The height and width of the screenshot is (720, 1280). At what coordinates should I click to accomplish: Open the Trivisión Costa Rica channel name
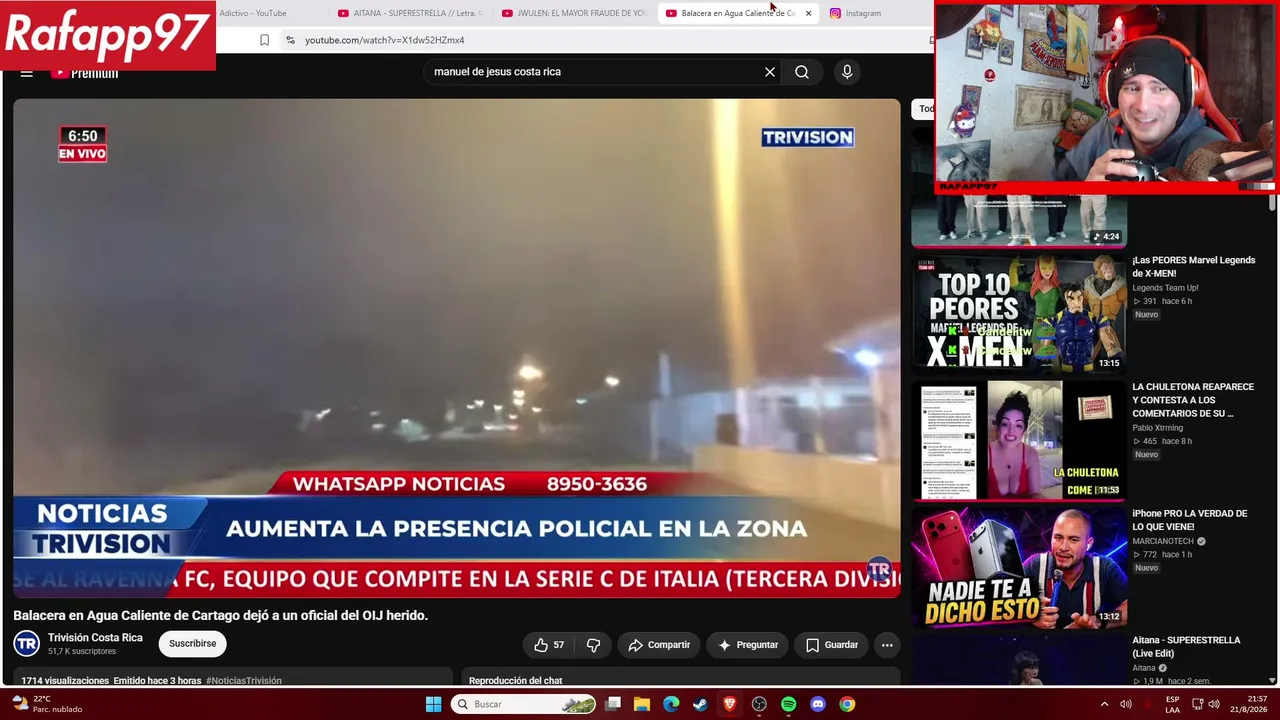point(95,638)
